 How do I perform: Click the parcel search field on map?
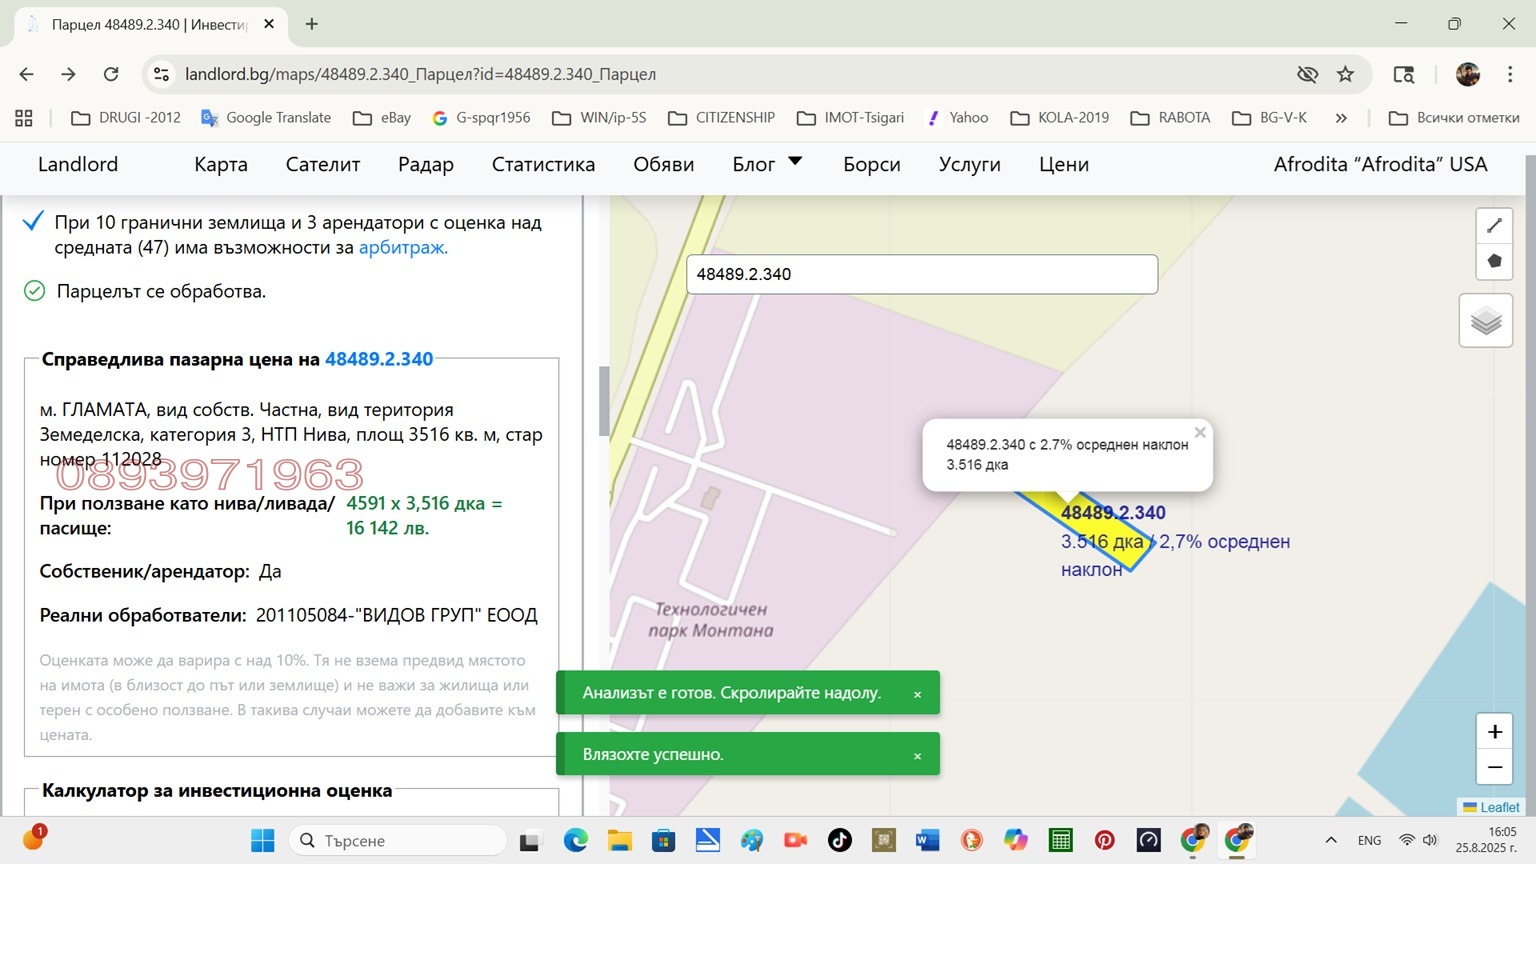tap(921, 274)
